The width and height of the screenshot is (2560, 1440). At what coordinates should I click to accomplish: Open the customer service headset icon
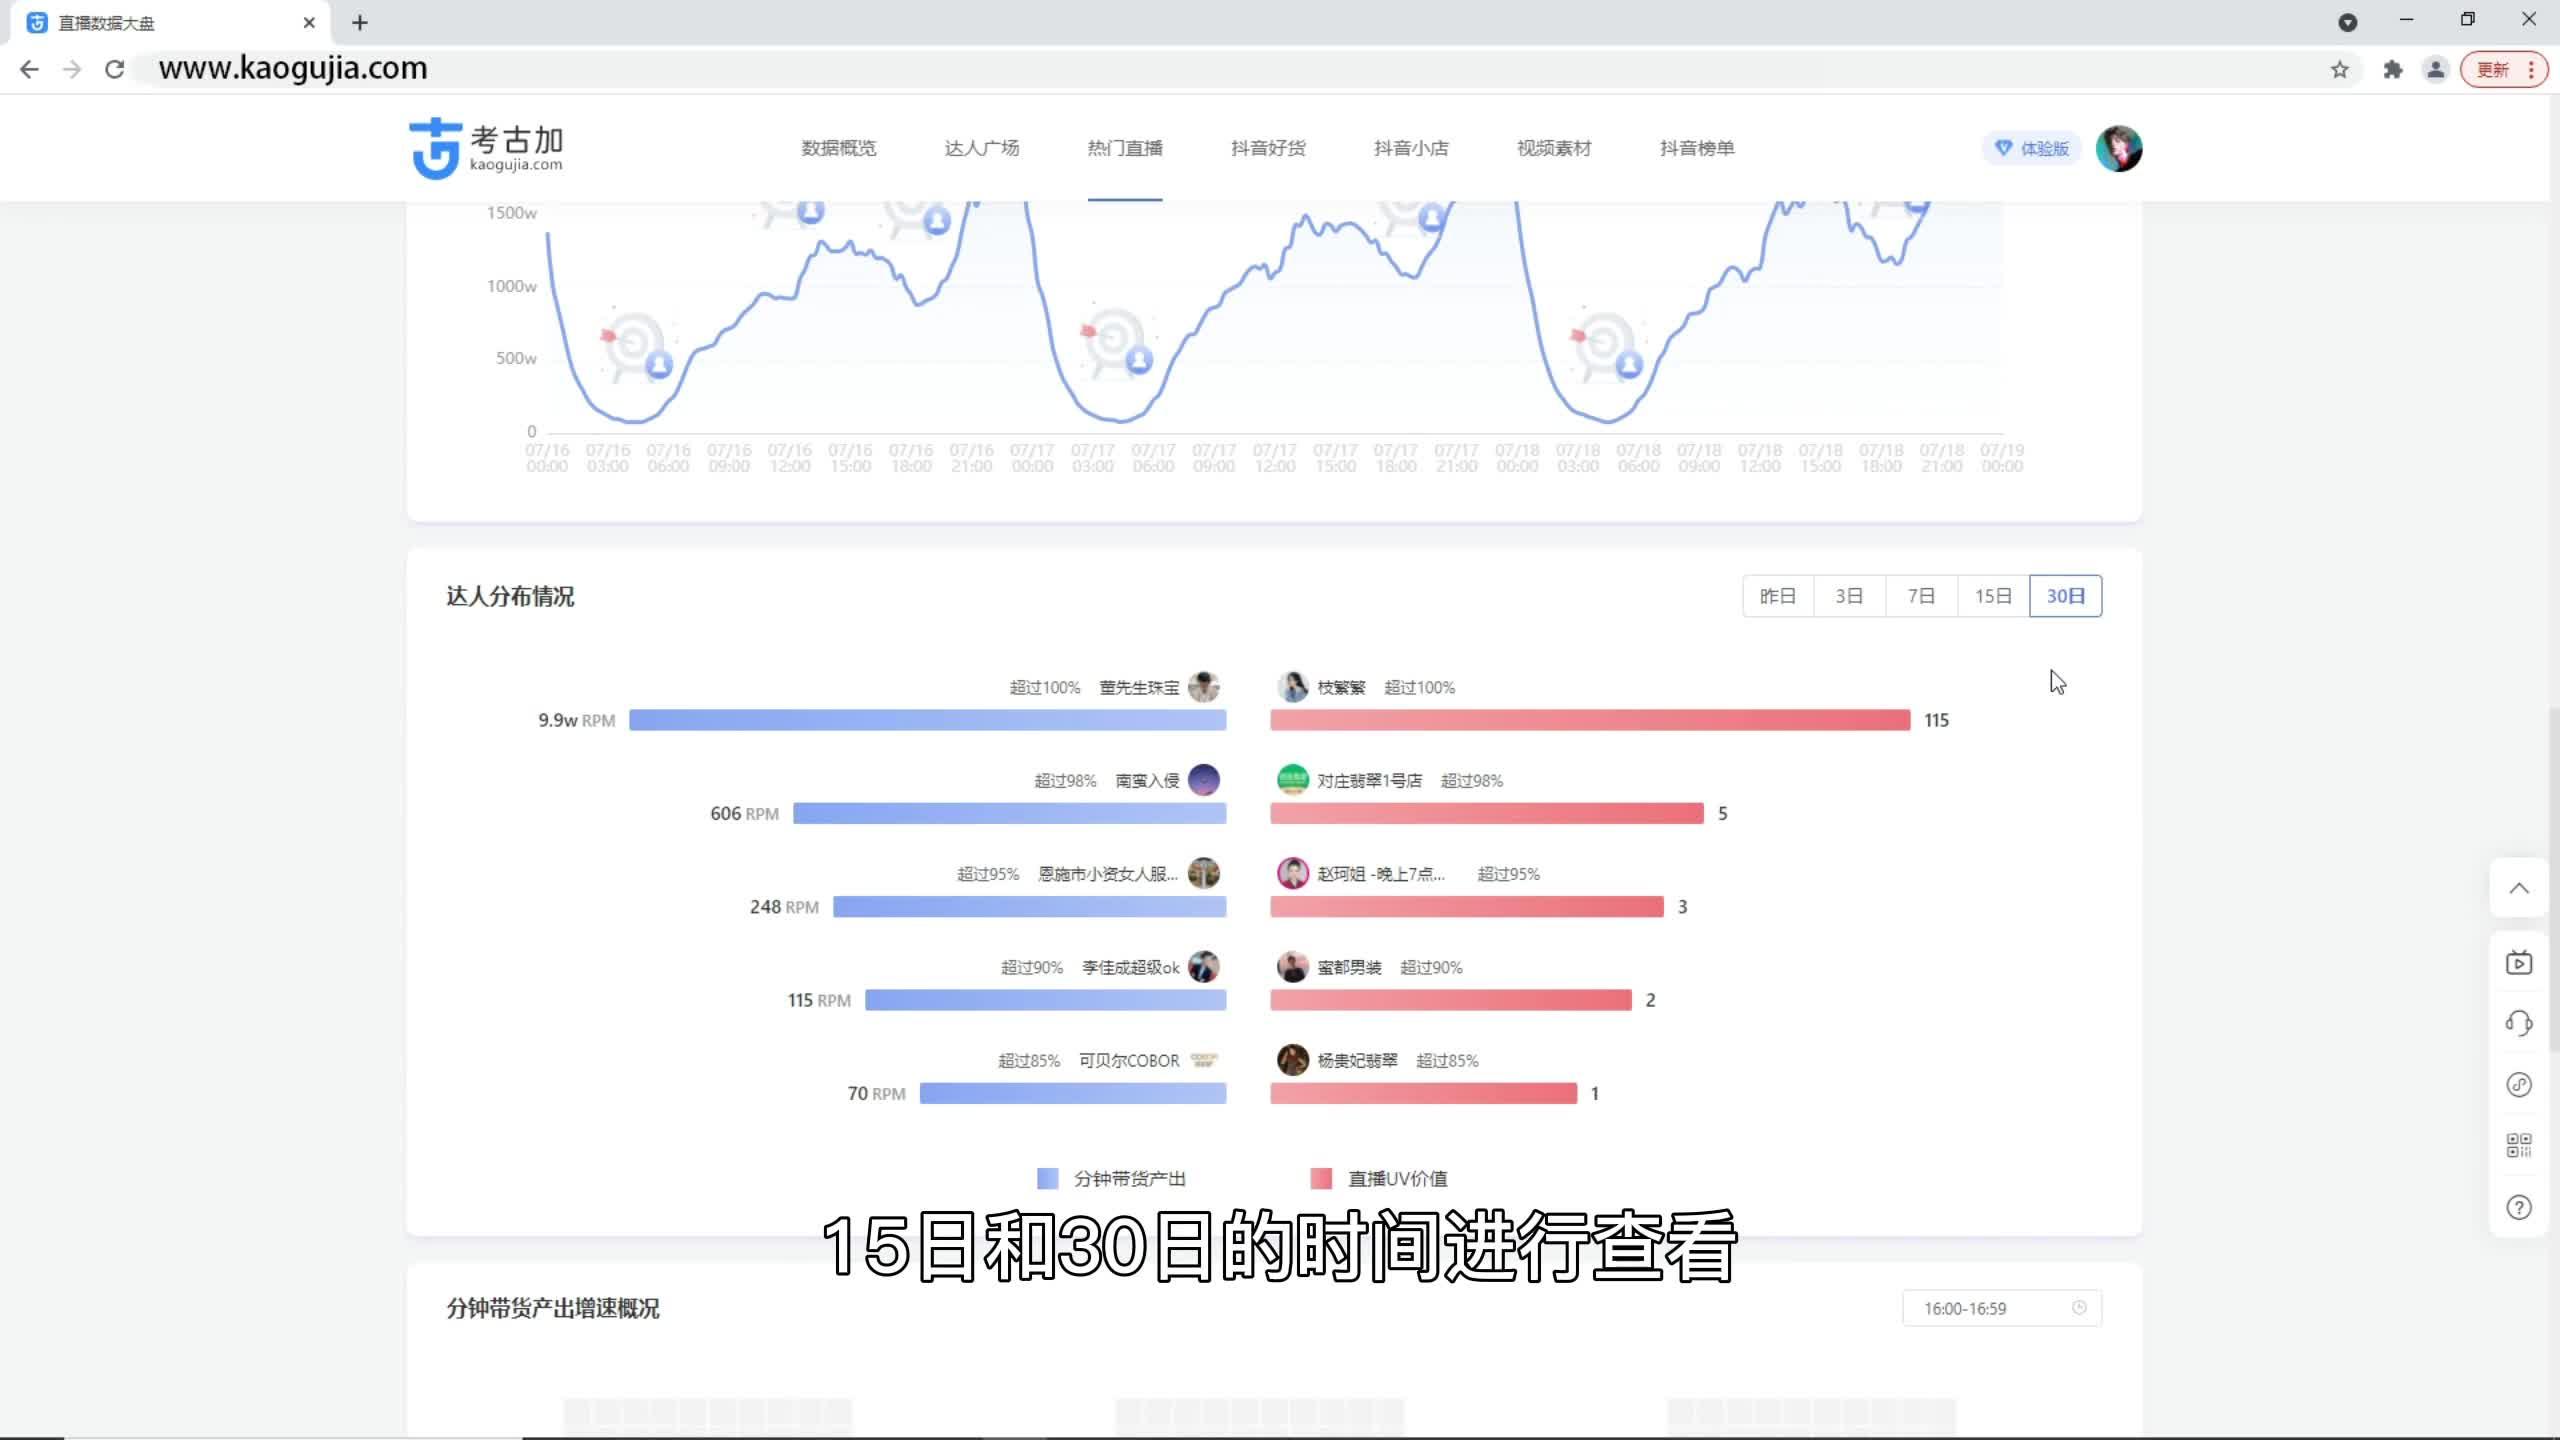click(2519, 1023)
